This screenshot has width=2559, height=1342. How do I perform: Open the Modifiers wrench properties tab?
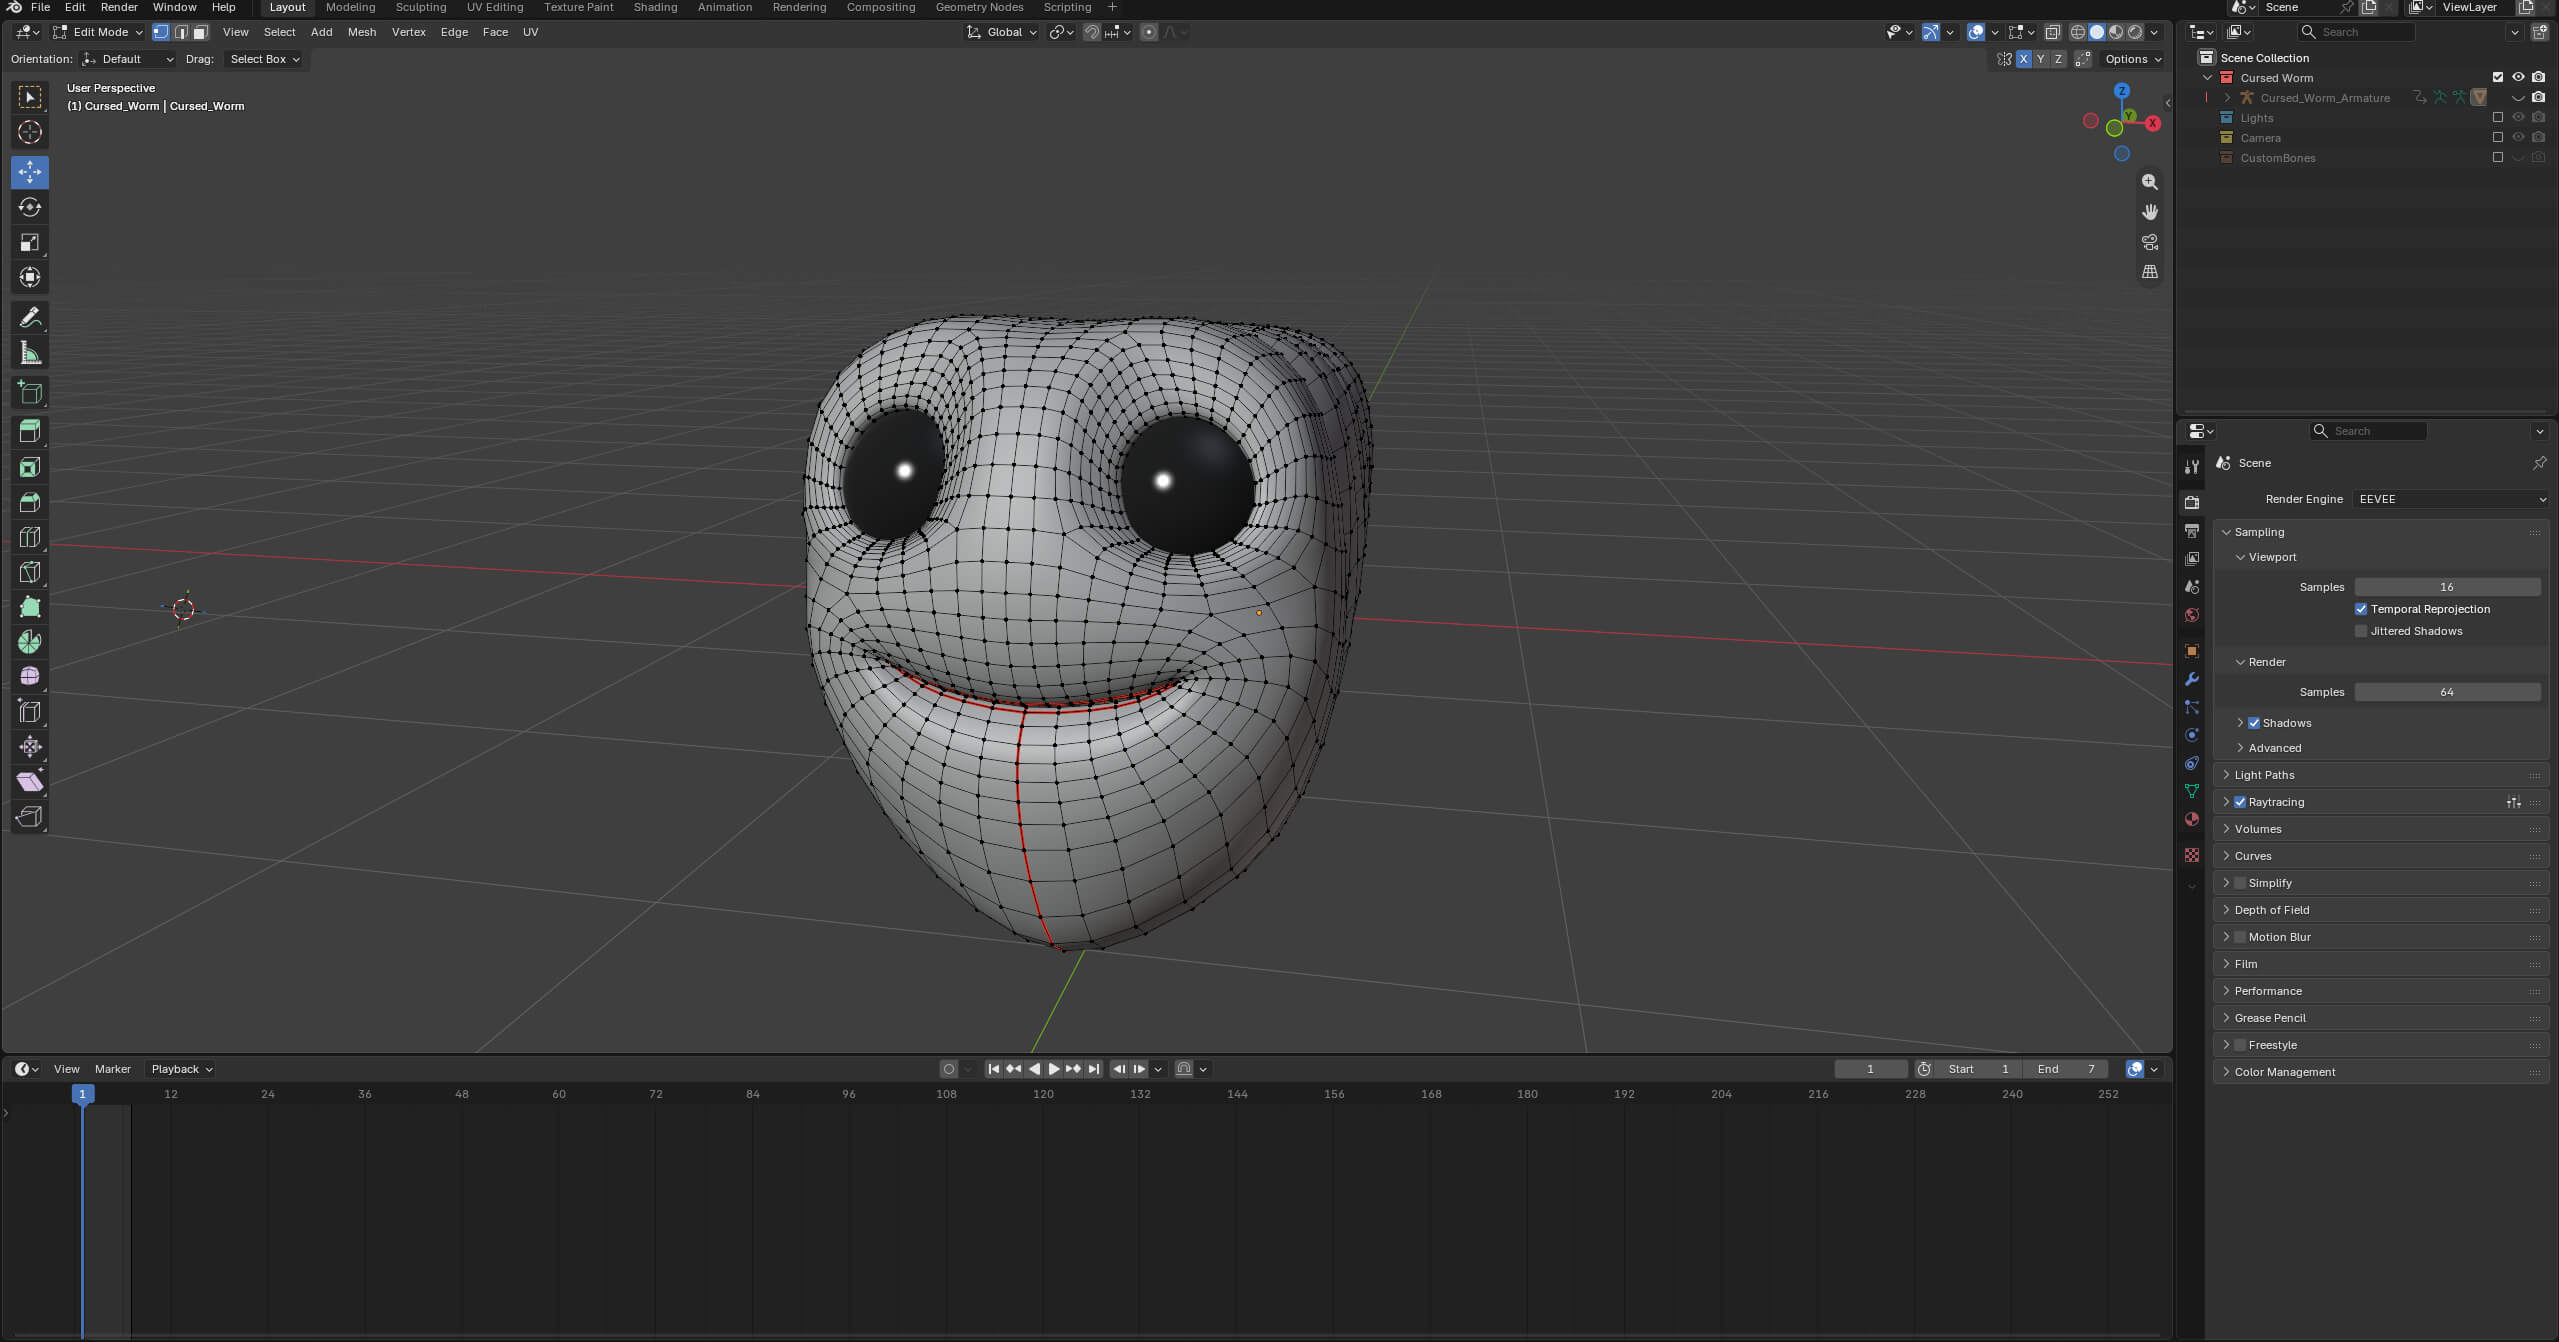coord(2192,679)
